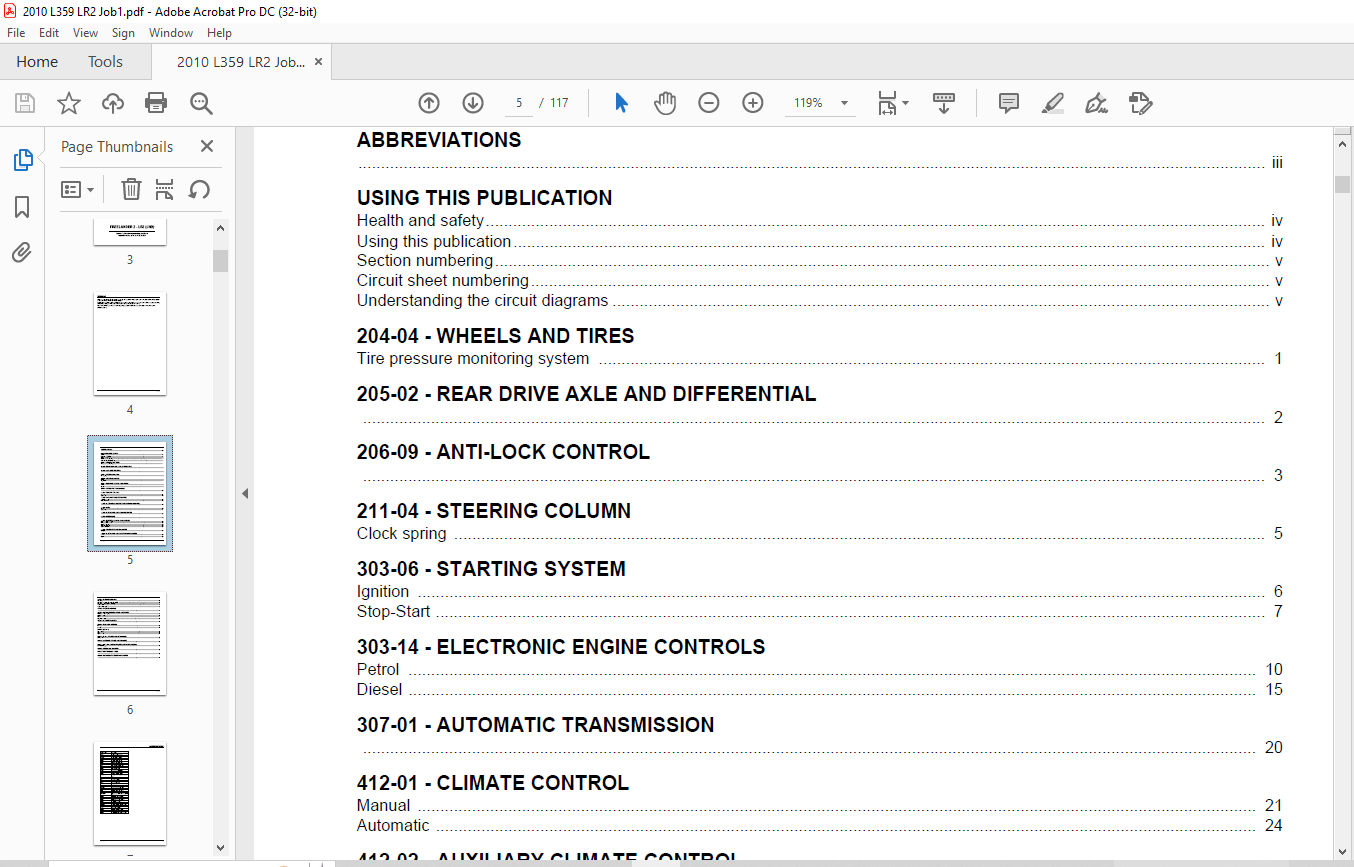Open the Window menu
The image size is (1354, 867).
click(x=171, y=33)
